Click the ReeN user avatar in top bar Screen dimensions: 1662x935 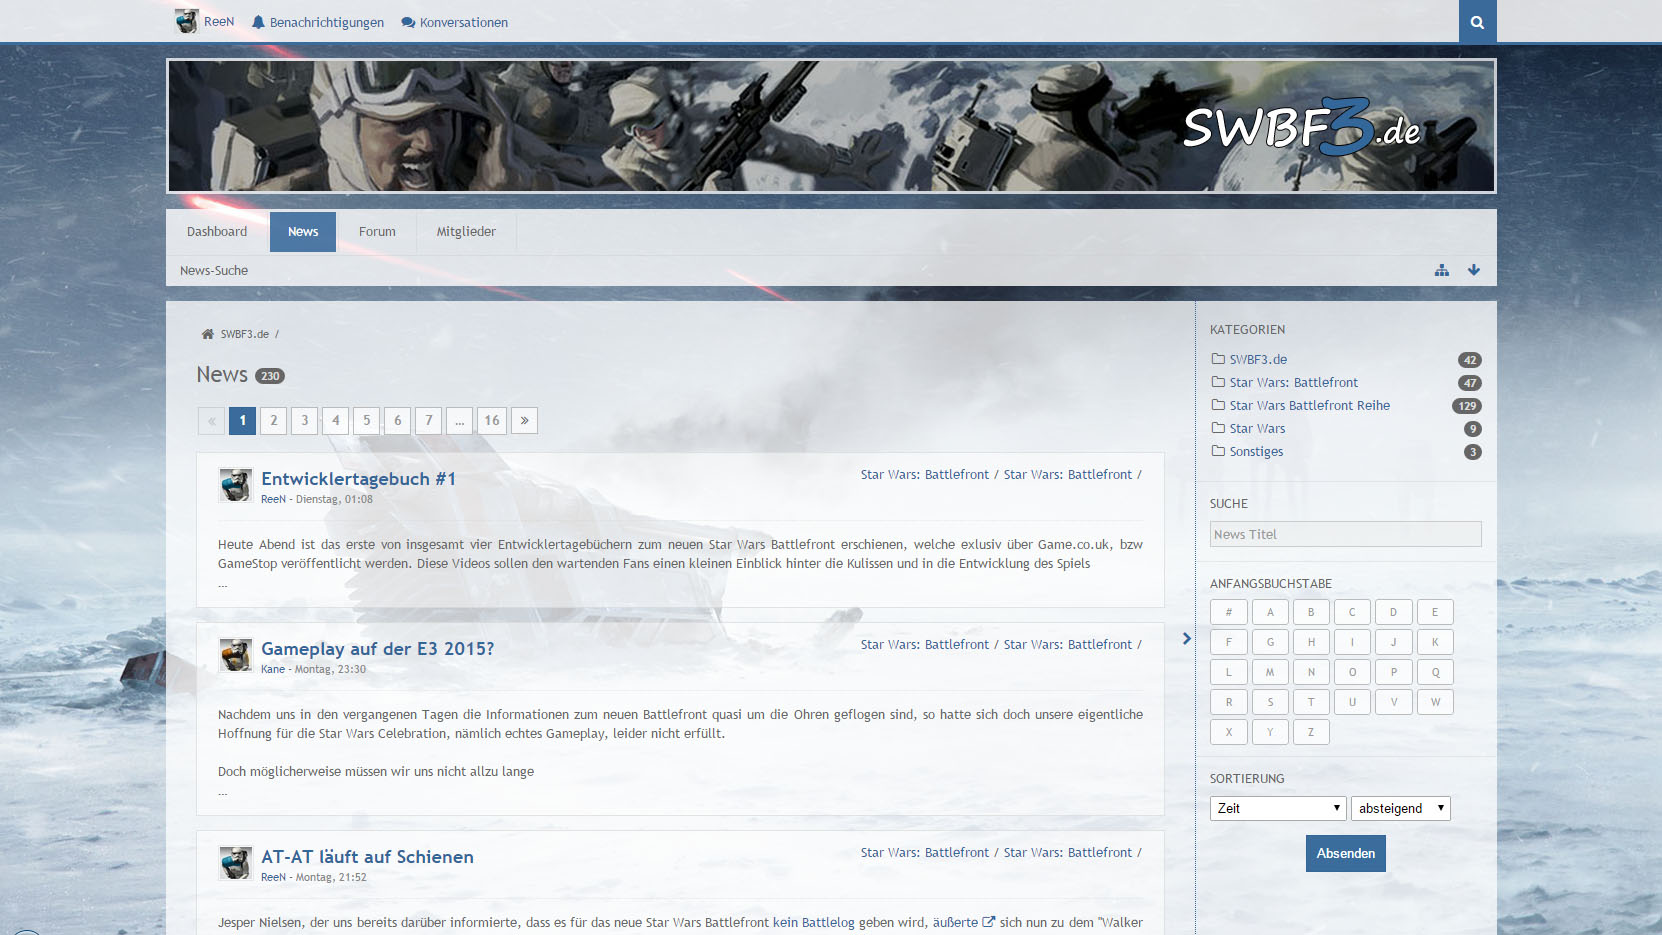[x=186, y=21]
